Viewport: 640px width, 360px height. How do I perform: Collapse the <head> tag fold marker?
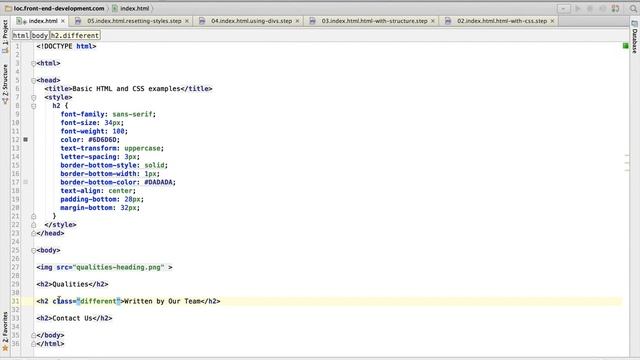33,81
